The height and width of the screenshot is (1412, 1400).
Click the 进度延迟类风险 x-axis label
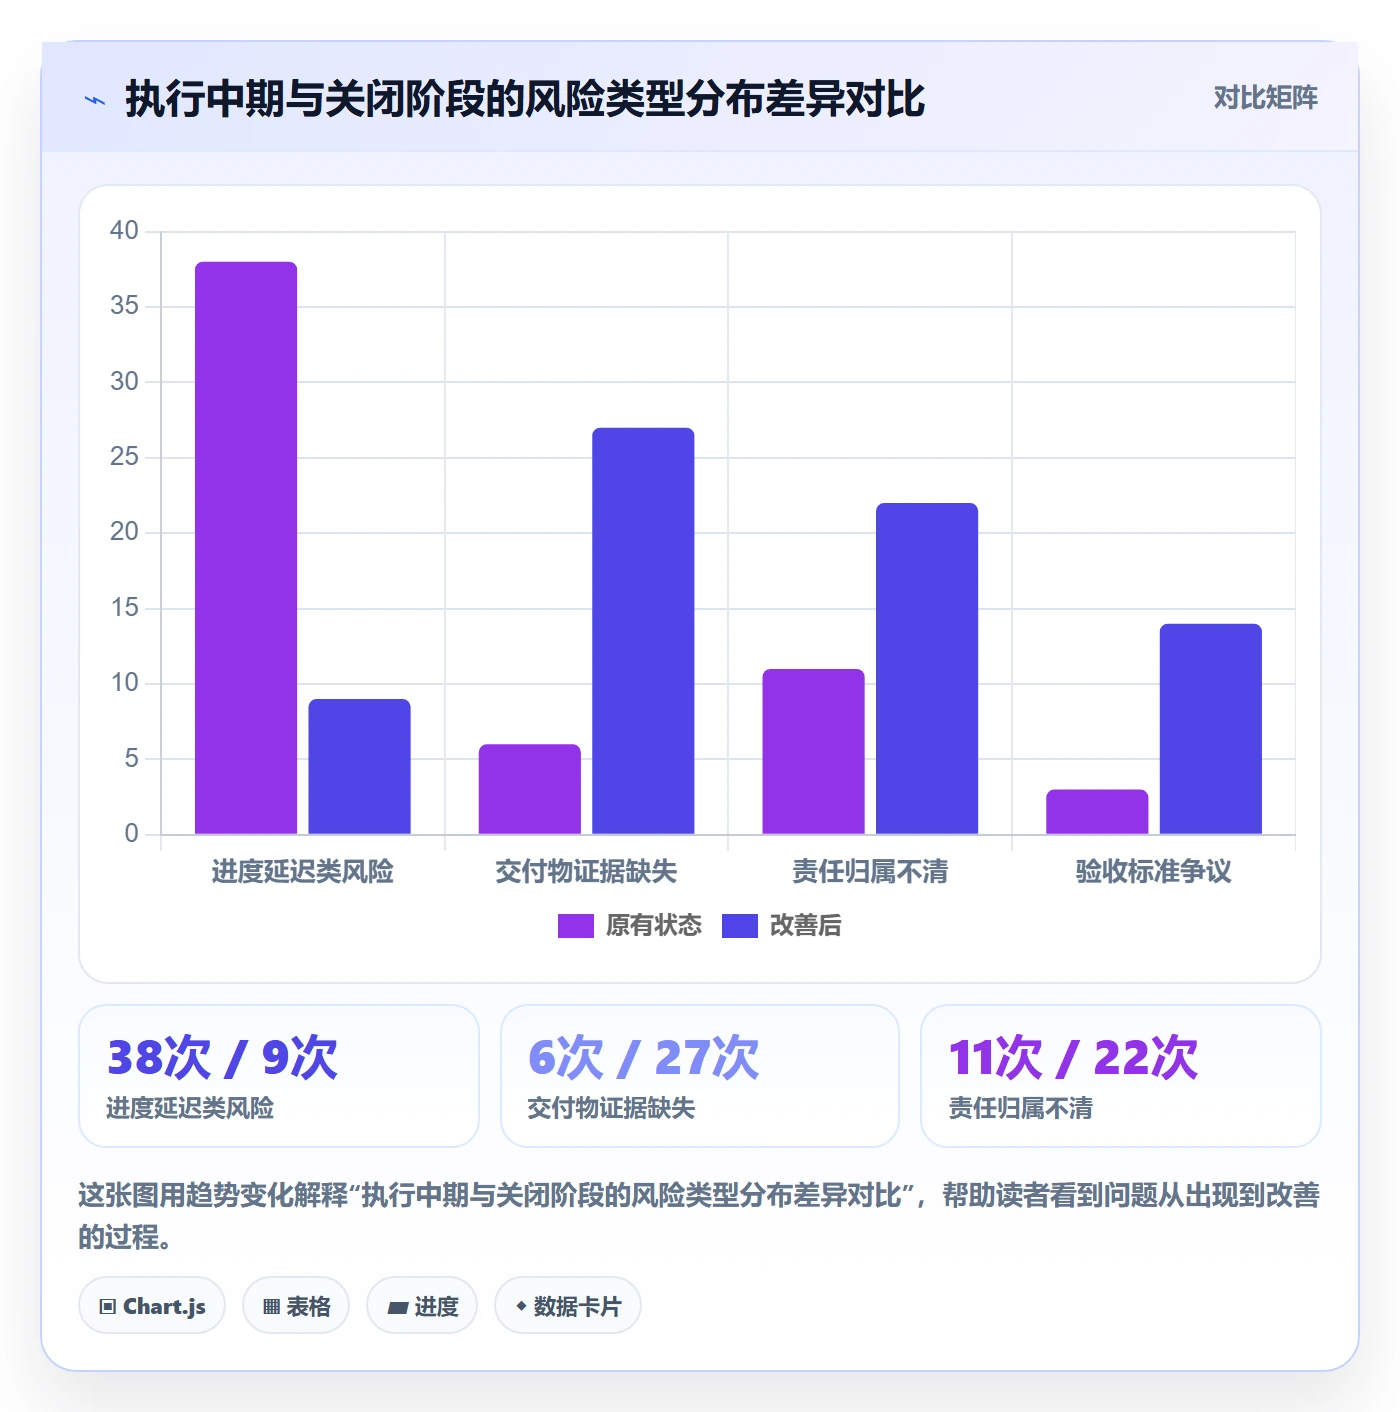tap(303, 872)
